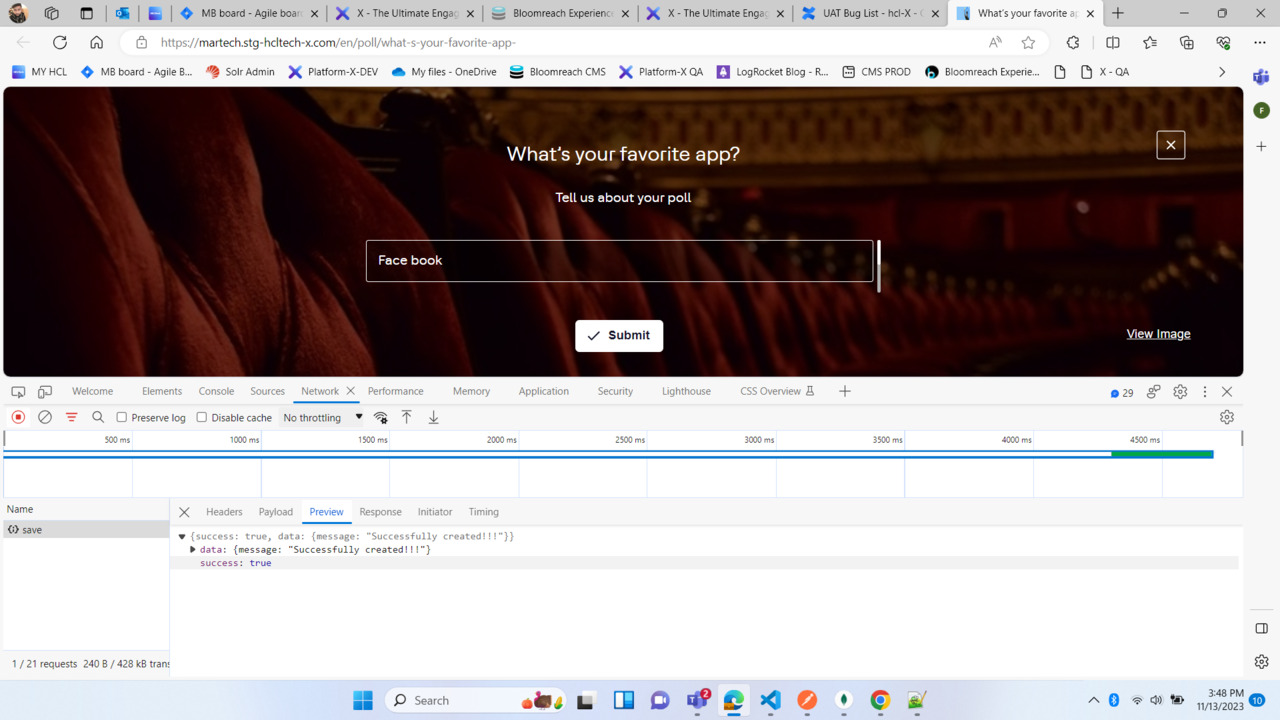Open the network request filter
The image size is (1280, 720).
point(70,417)
